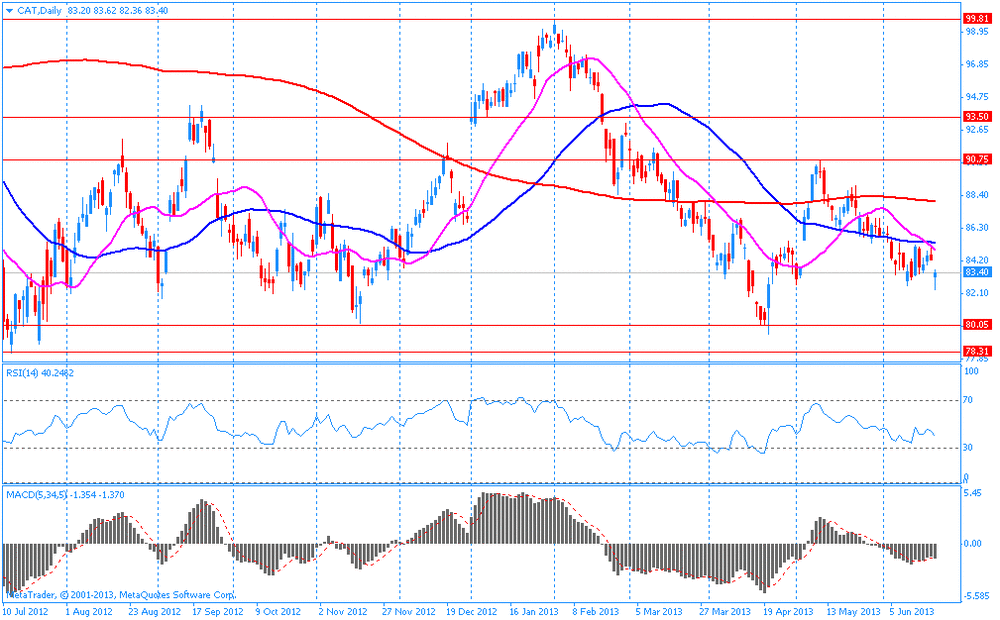Click the RSI scale value 100

[x=971, y=371]
